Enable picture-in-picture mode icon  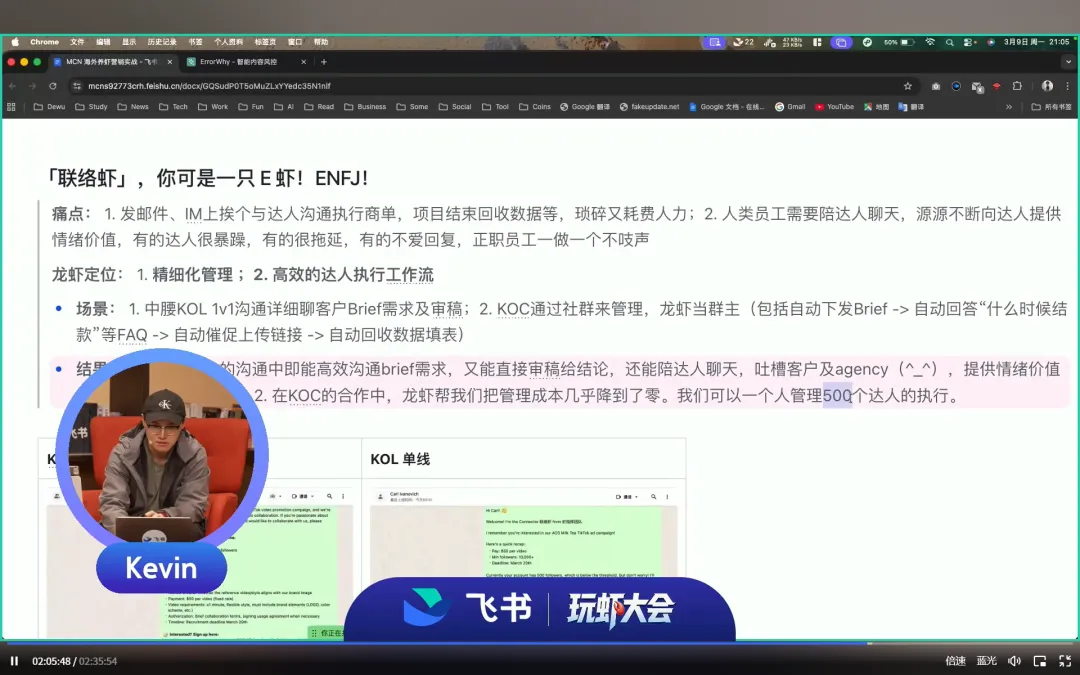tap(1040, 661)
